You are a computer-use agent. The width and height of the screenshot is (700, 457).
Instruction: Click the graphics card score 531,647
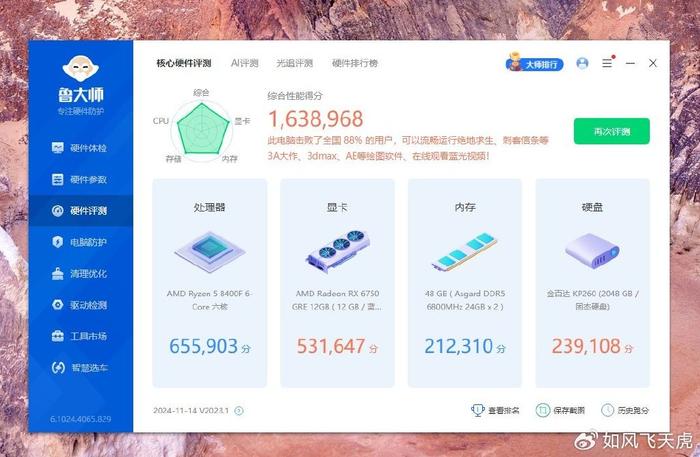click(331, 346)
